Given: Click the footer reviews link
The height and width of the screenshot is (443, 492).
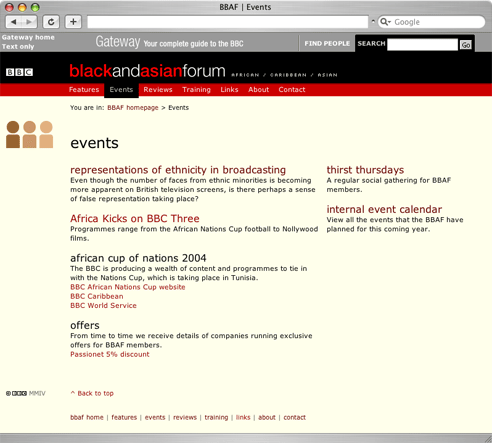Looking at the screenshot, I should coord(185,417).
